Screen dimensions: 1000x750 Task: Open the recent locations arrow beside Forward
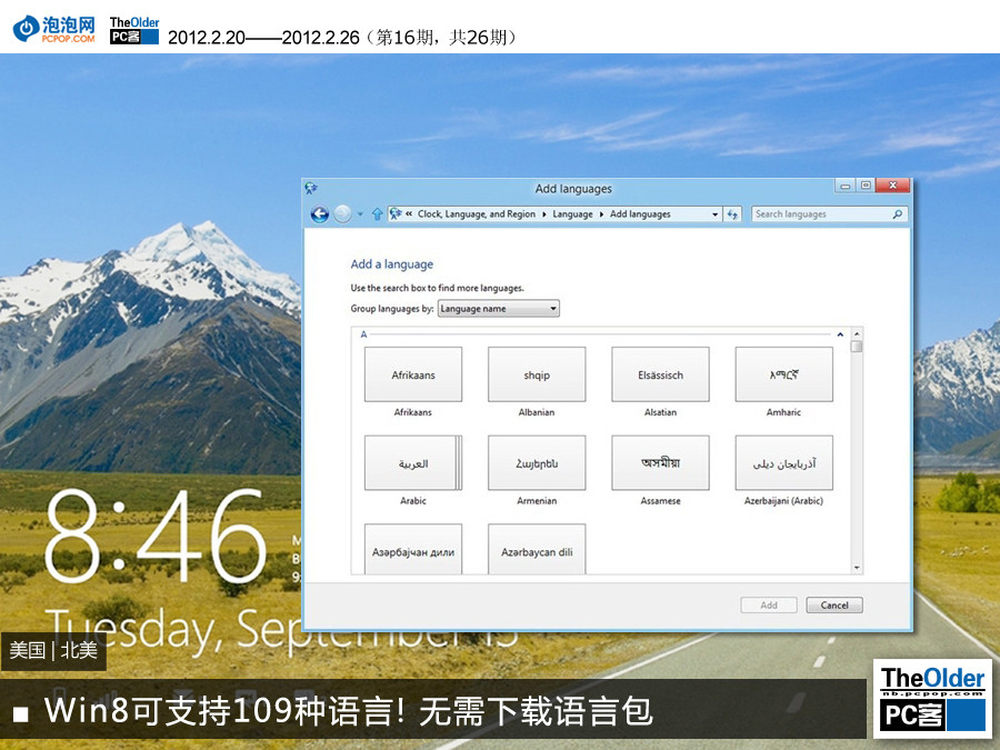click(x=360, y=214)
